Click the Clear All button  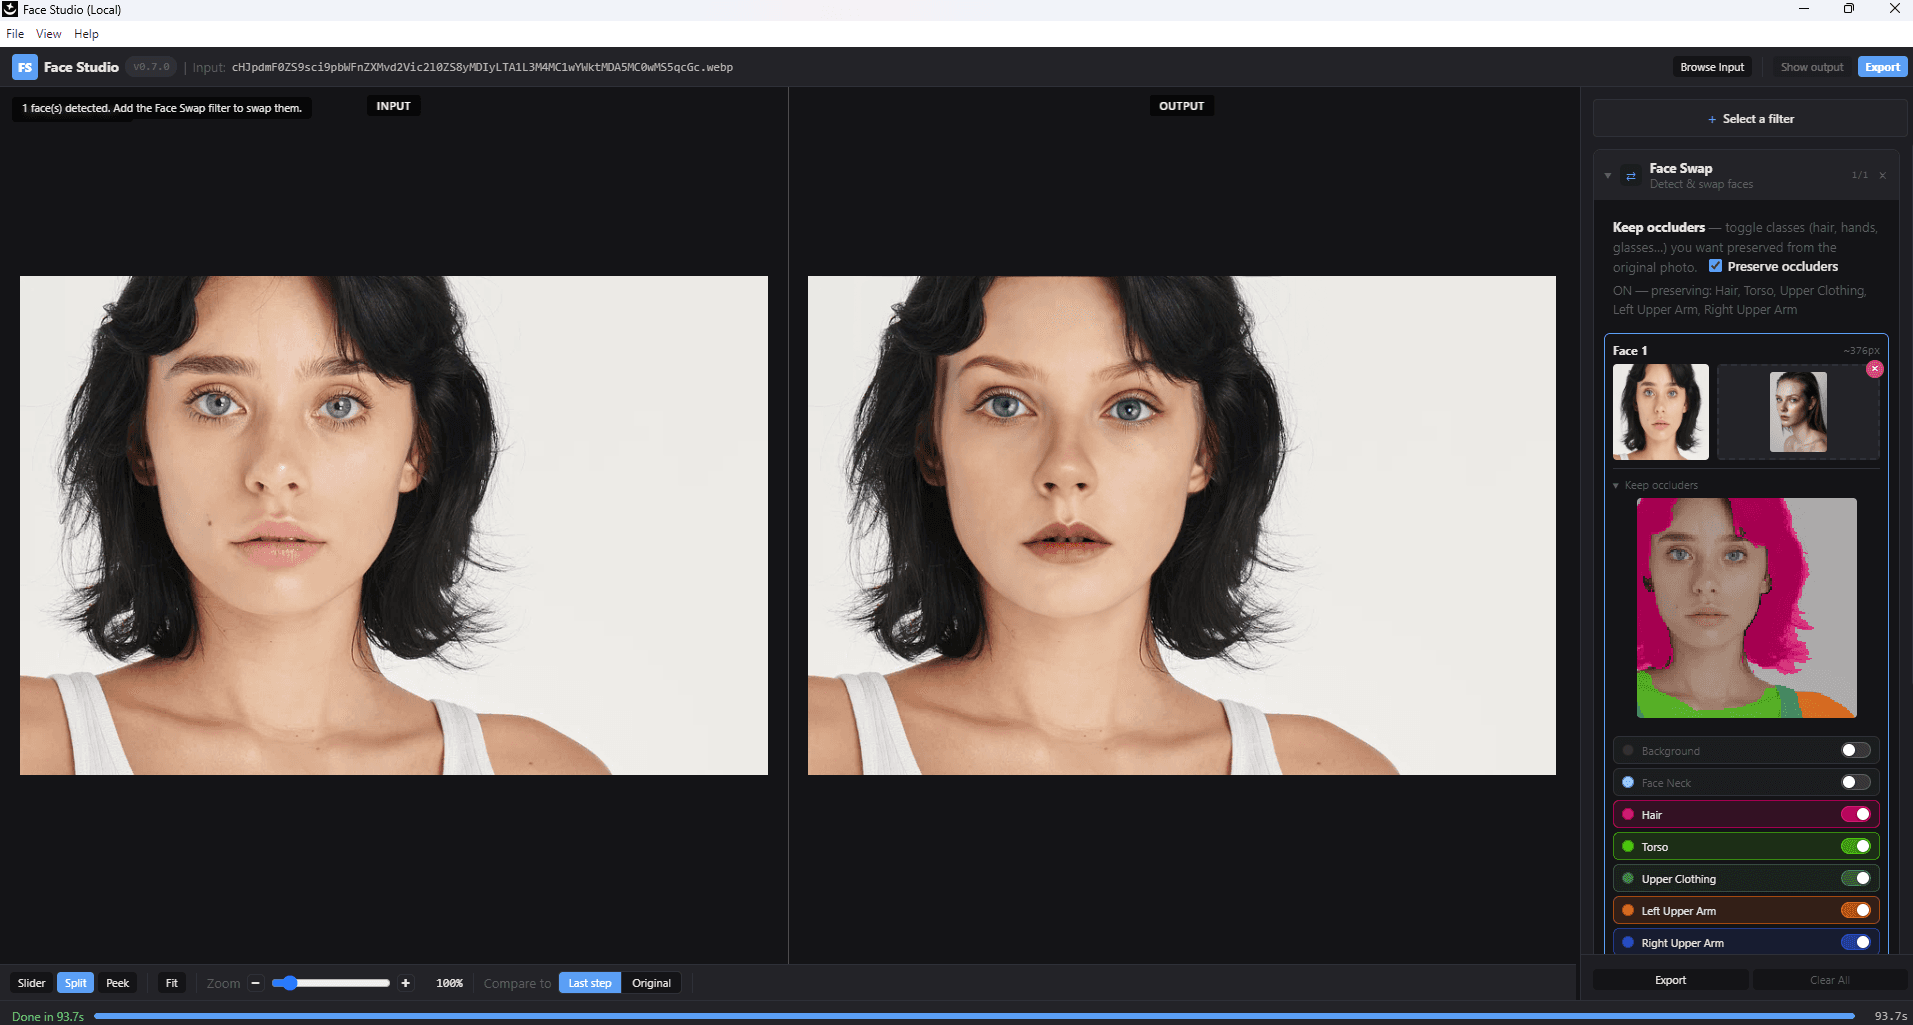(x=1830, y=980)
